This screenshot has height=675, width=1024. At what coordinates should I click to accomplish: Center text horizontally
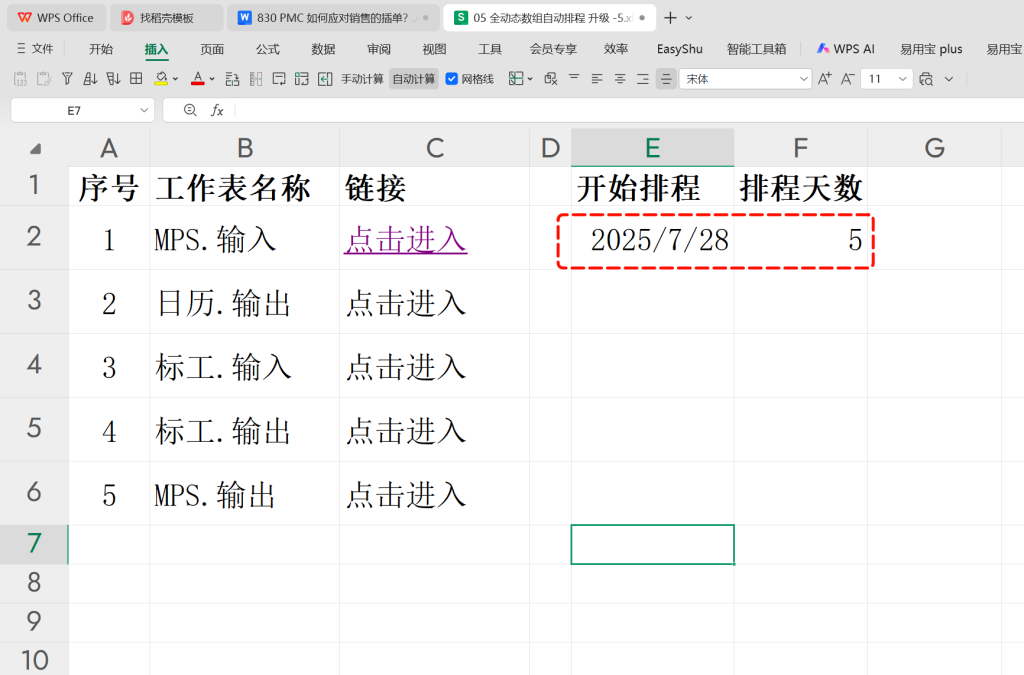[x=620, y=79]
